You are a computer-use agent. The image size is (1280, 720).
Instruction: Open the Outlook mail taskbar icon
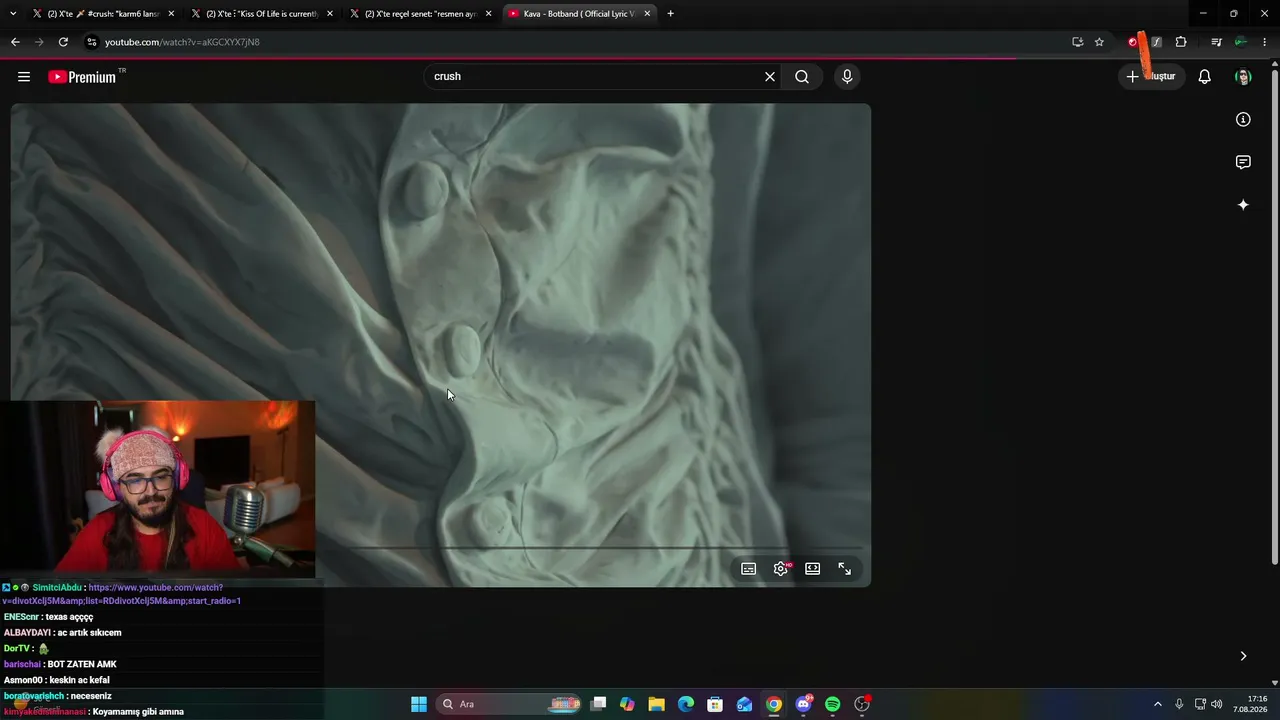pyautogui.click(x=744, y=704)
